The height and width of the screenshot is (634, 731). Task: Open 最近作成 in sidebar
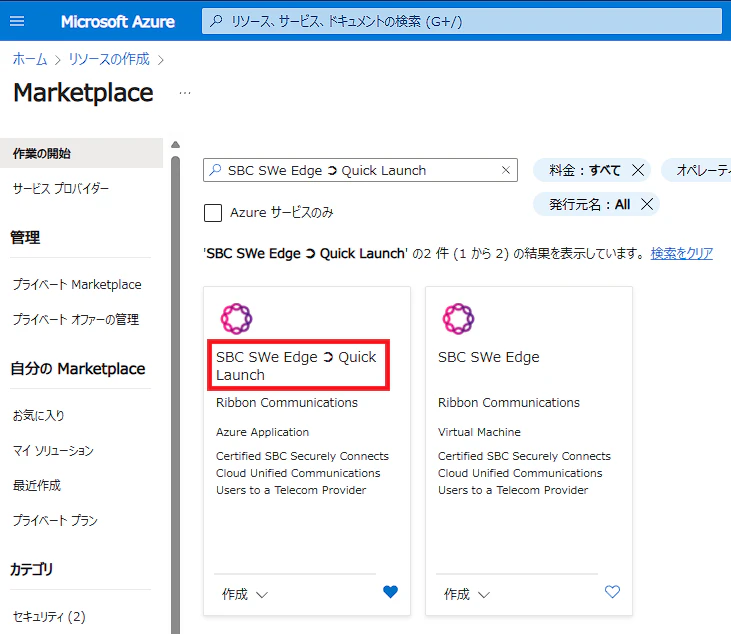(37, 486)
